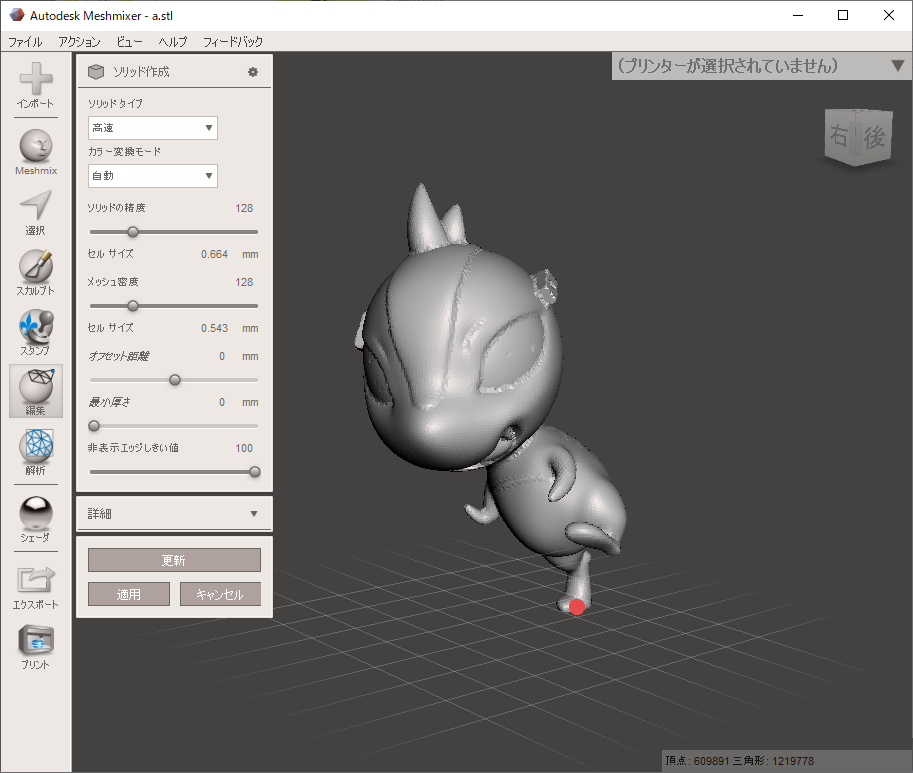This screenshot has height=773, width=913.
Task: Maximize the Meshmixer window
Action: [x=843, y=15]
